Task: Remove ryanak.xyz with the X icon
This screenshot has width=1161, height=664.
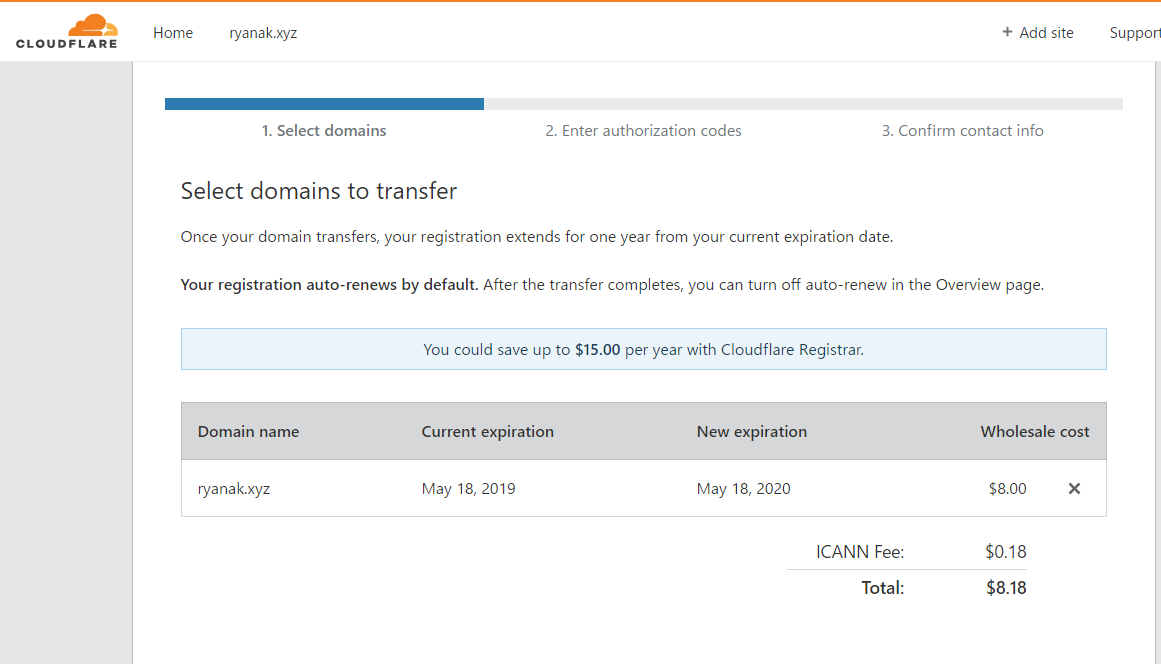Action: [x=1074, y=489]
